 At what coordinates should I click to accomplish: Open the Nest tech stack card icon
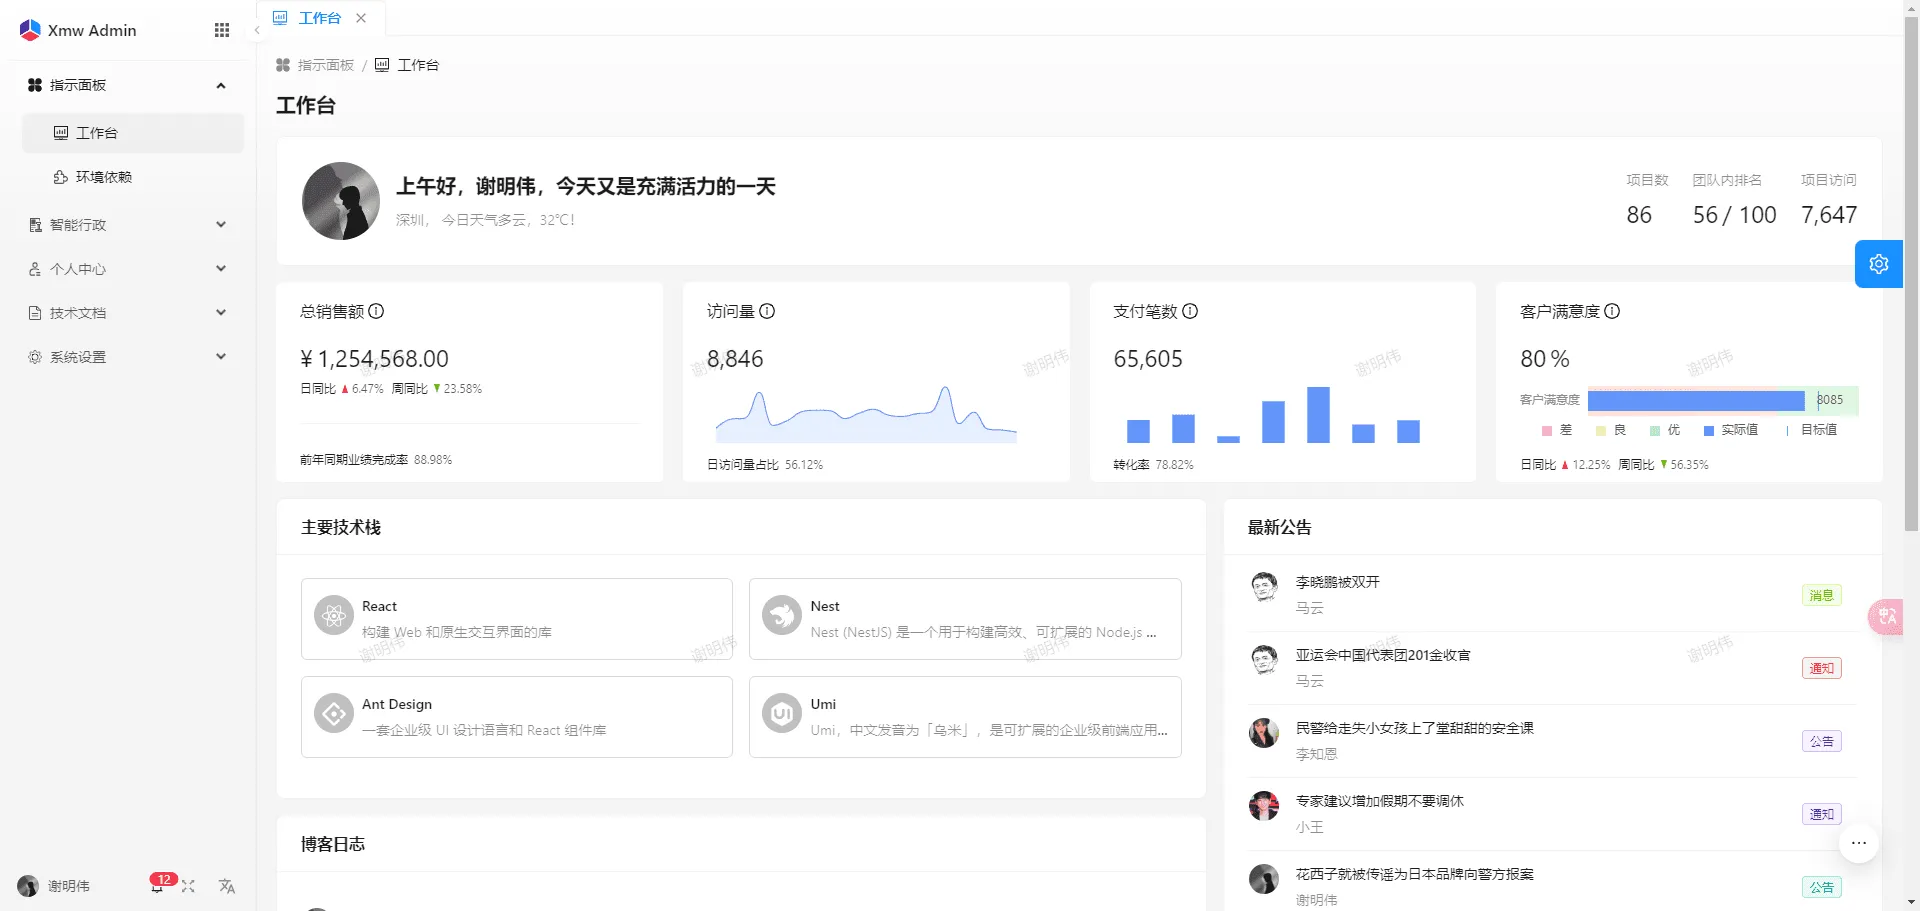point(782,616)
